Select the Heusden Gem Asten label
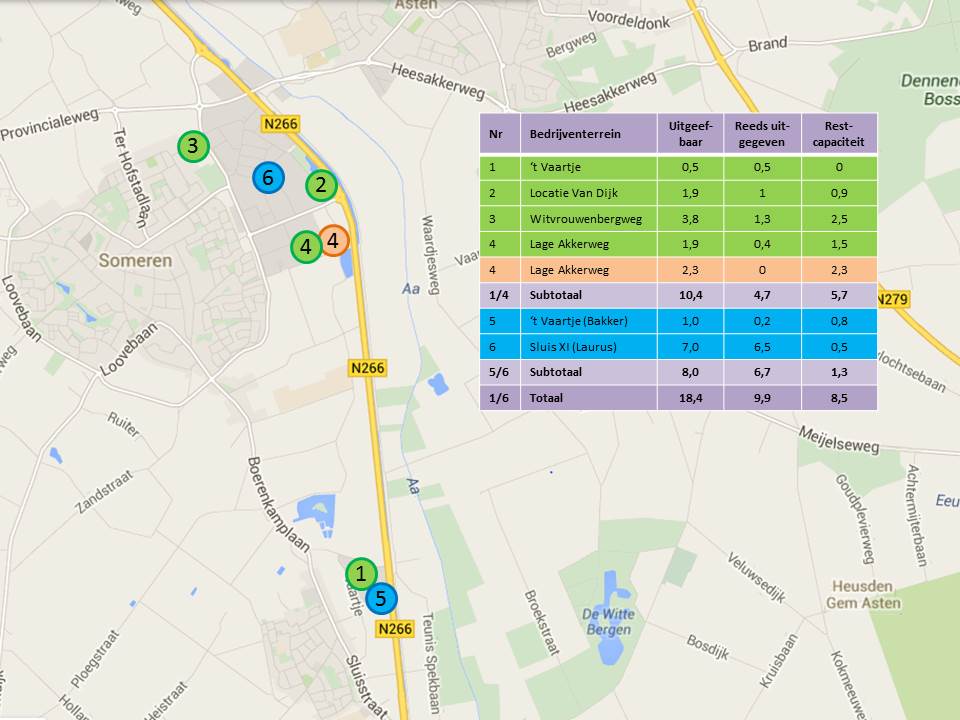960x720 pixels. (x=859, y=595)
